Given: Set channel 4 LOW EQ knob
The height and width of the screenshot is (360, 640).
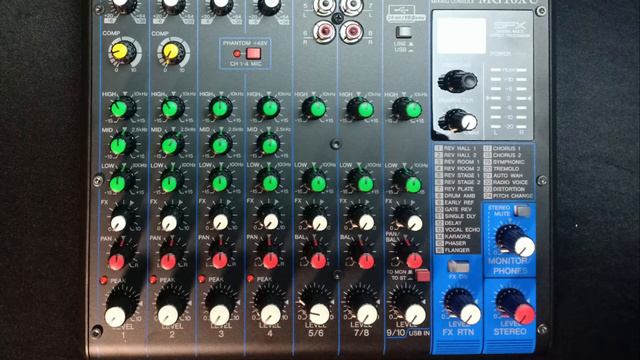Looking at the screenshot, I should pos(269,183).
